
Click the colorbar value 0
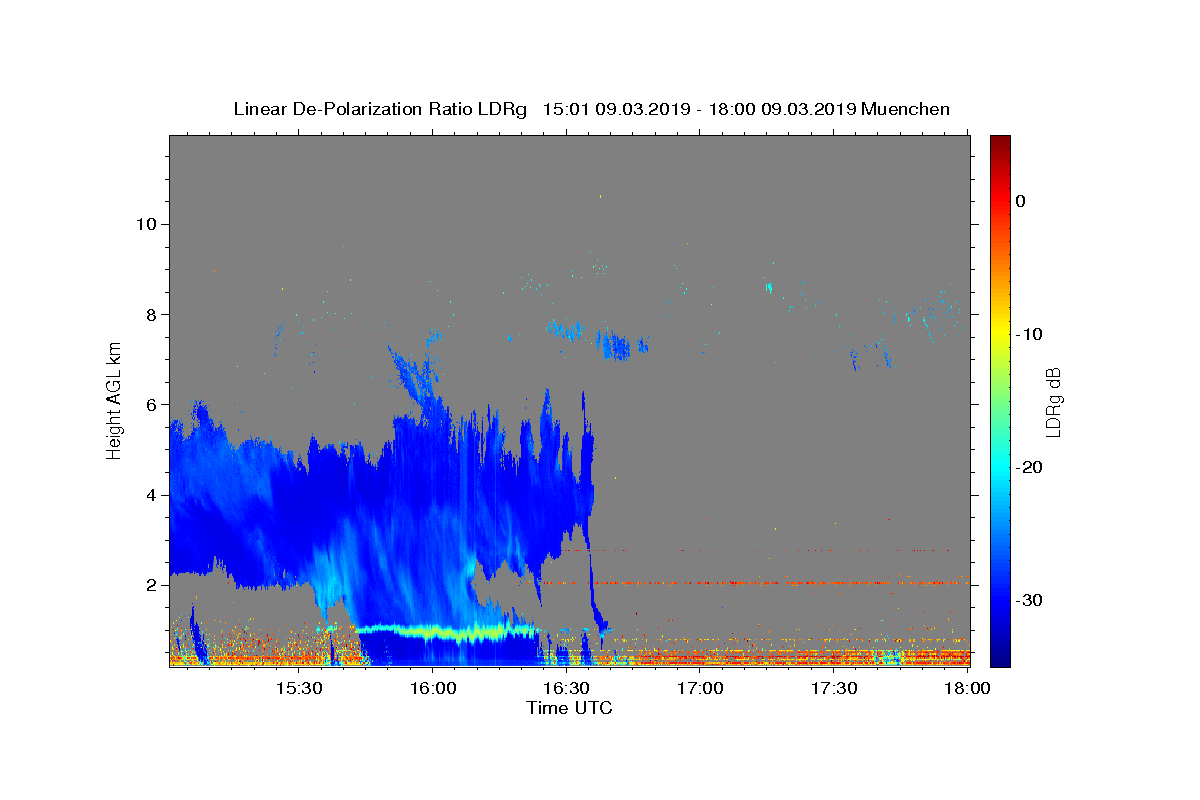1020,201
